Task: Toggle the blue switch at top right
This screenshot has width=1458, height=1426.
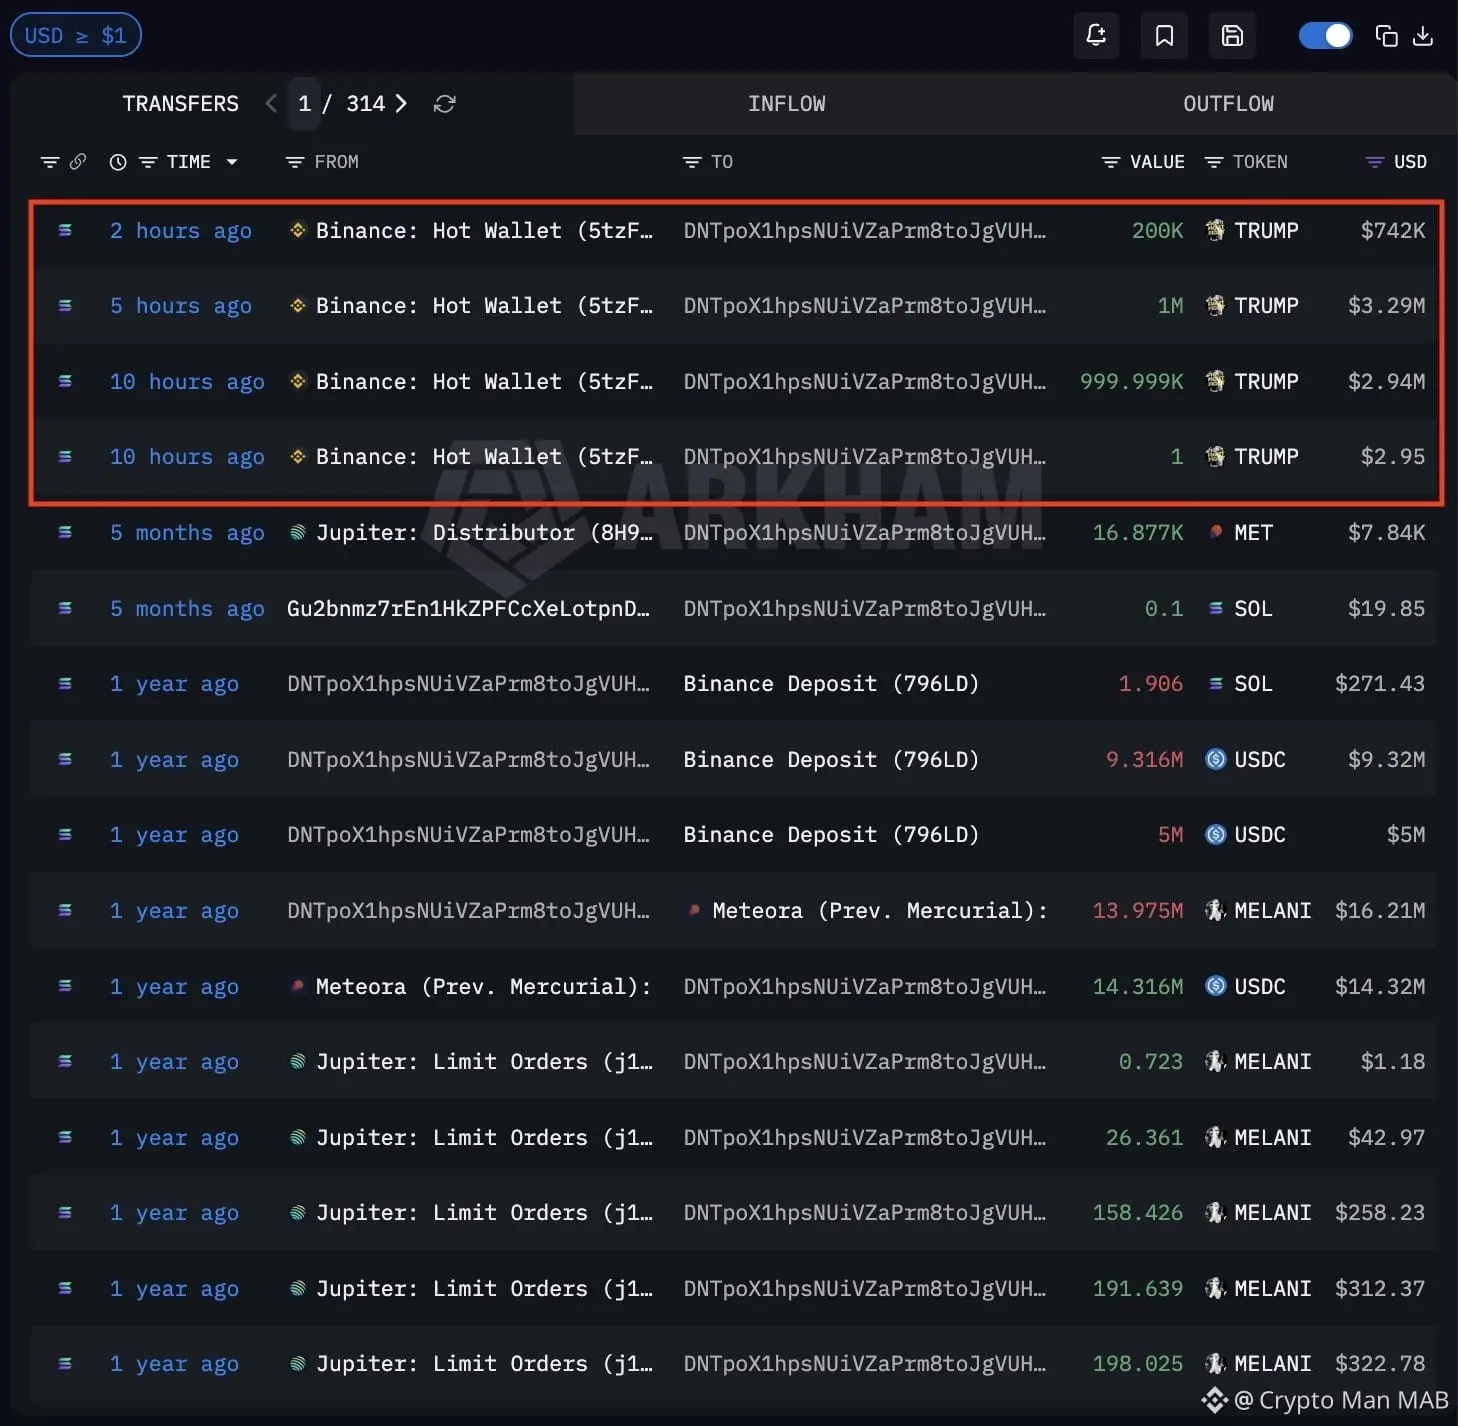Action: pyautogui.click(x=1325, y=36)
